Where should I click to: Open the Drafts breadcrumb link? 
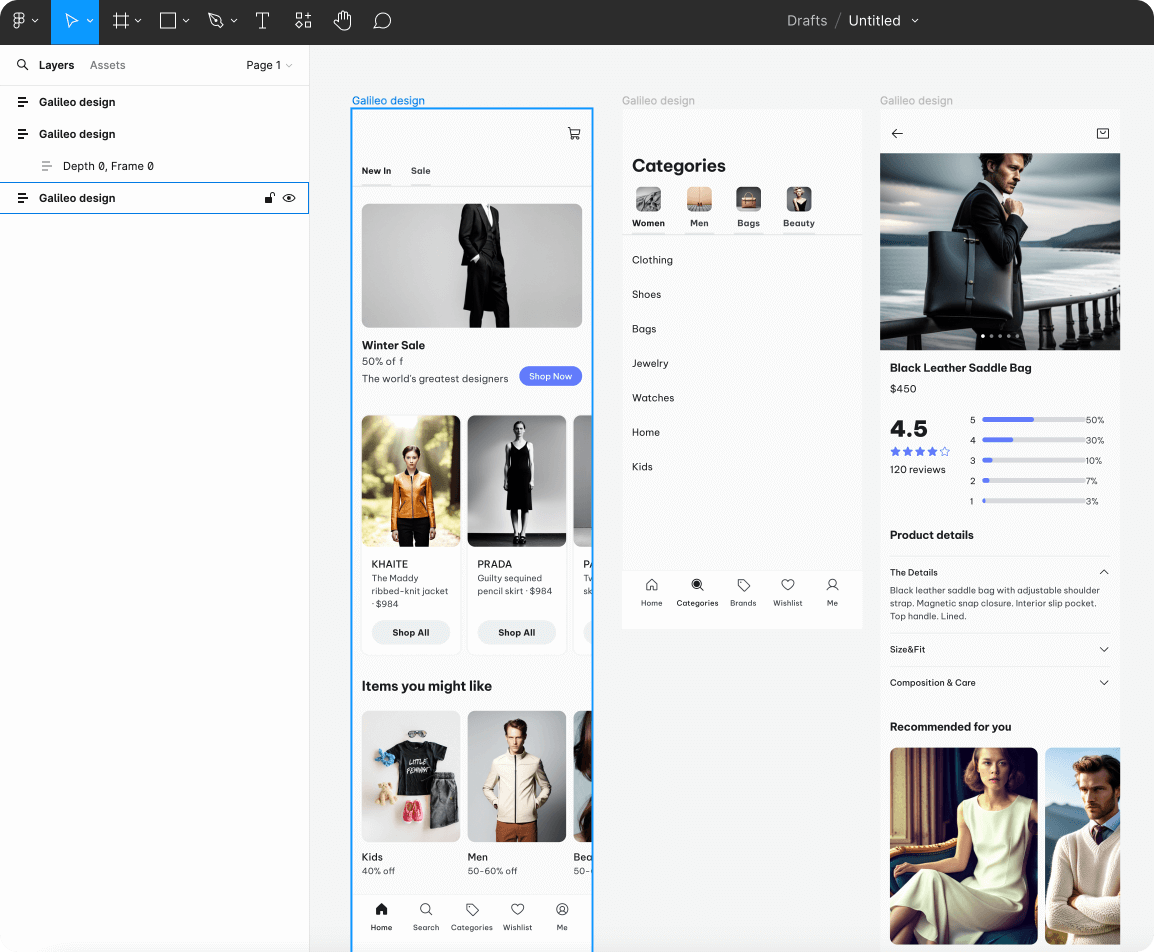tap(806, 21)
